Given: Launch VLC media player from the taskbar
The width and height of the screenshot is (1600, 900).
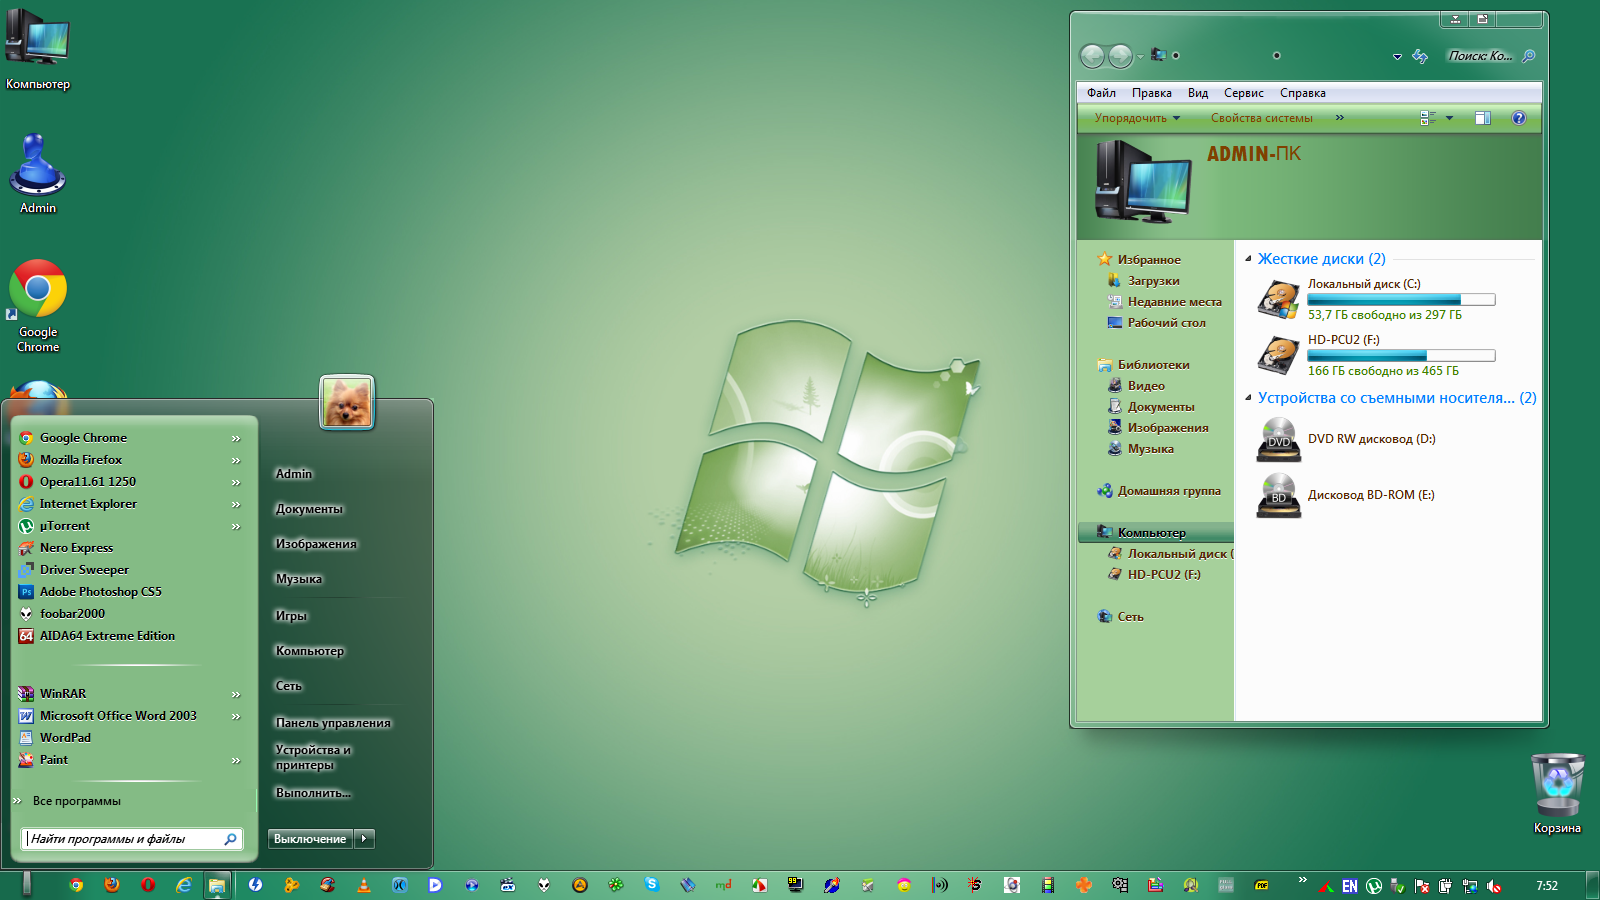Looking at the screenshot, I should click(x=364, y=885).
